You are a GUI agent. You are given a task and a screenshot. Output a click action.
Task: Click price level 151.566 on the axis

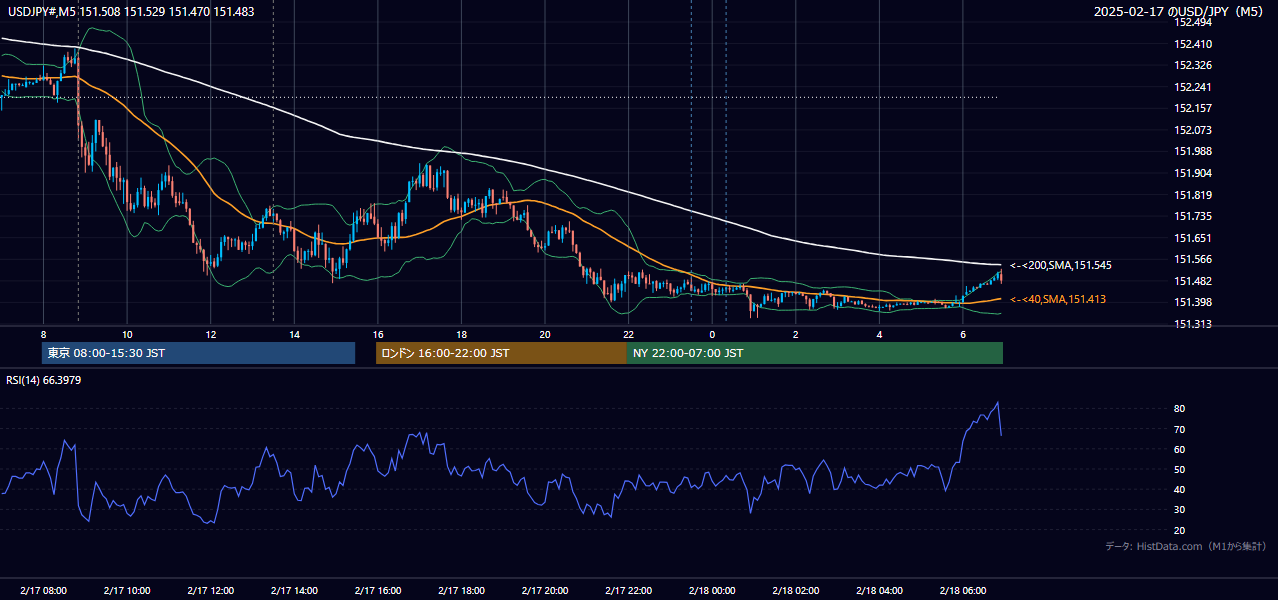[x=1193, y=259]
